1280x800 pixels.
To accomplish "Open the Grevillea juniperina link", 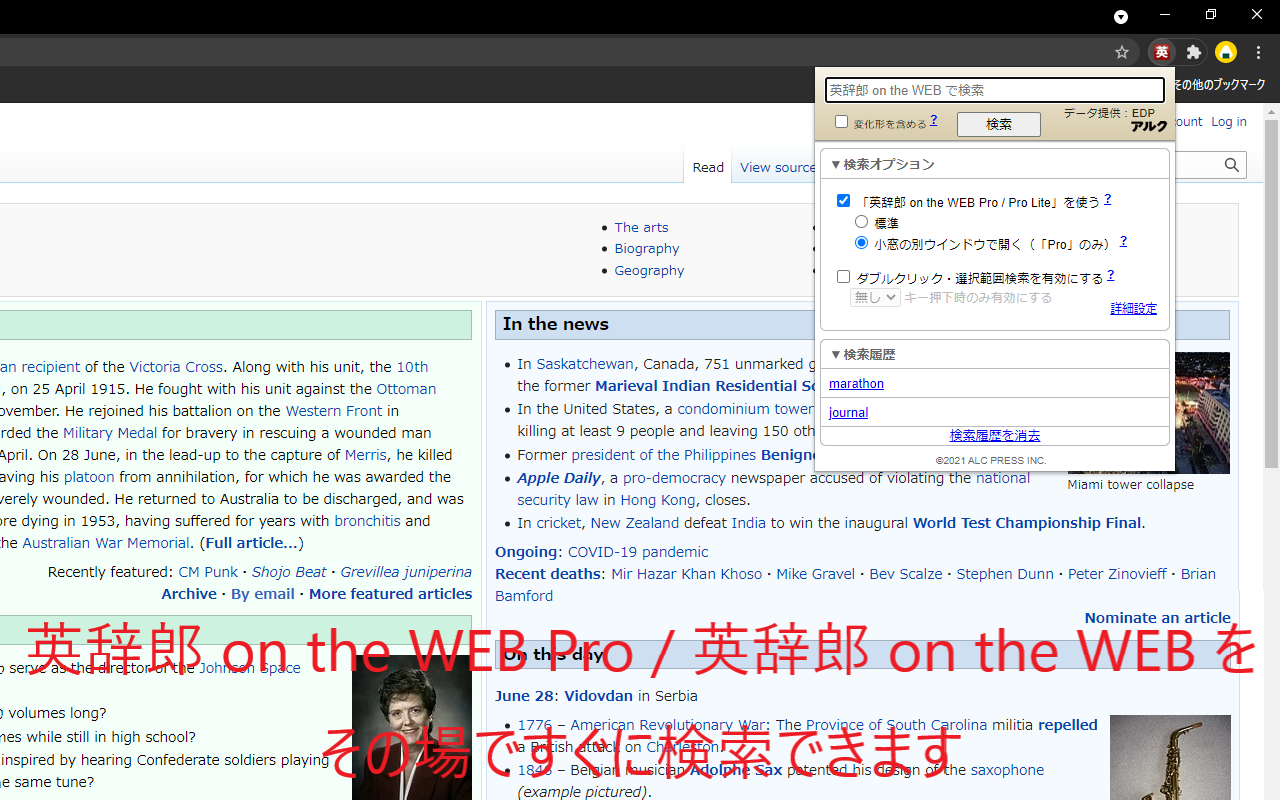I will [x=406, y=572].
